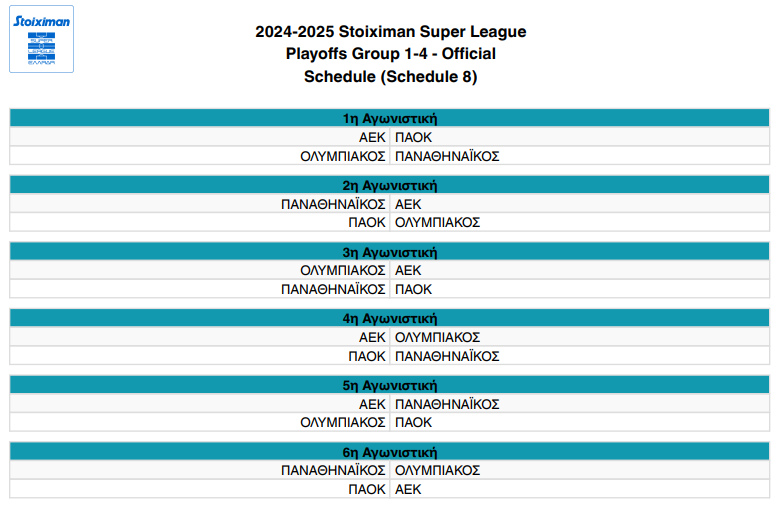The image size is (777, 509).
Task: Click home team ΑΕΚ in 1η Αγωνιστική
Action: pos(372,137)
